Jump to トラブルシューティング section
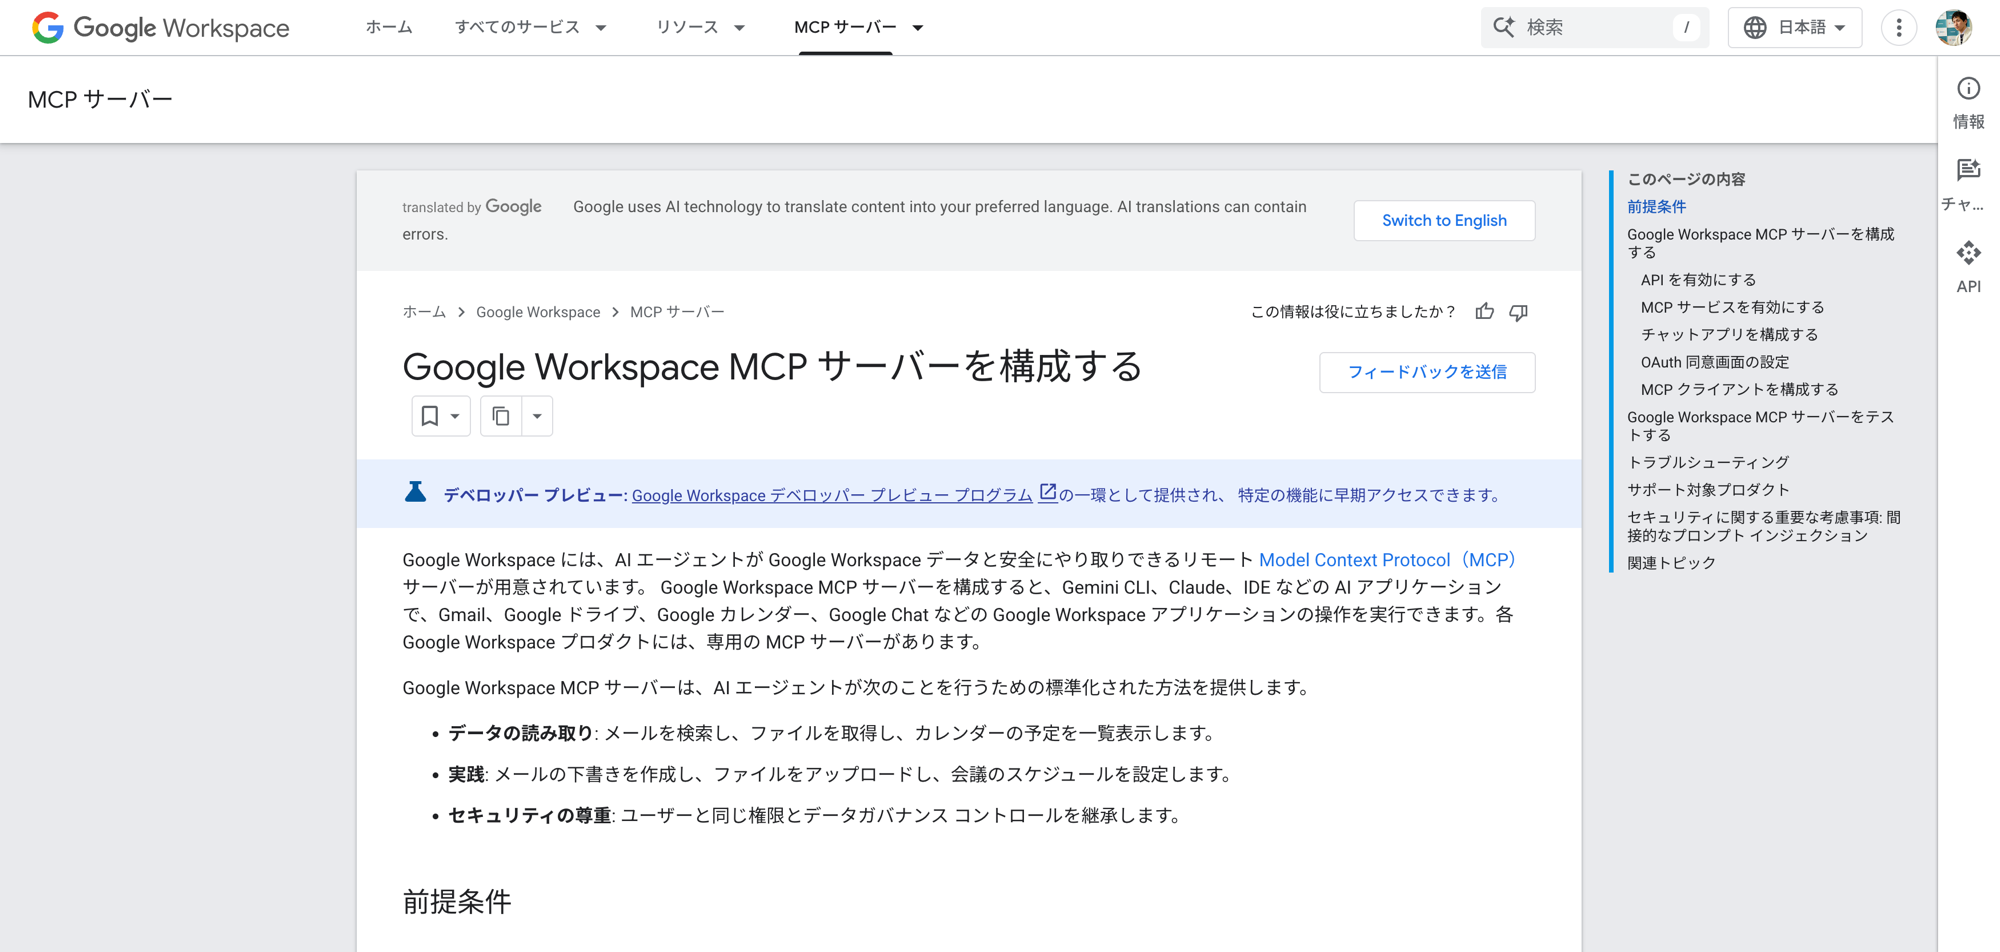 click(x=1708, y=463)
